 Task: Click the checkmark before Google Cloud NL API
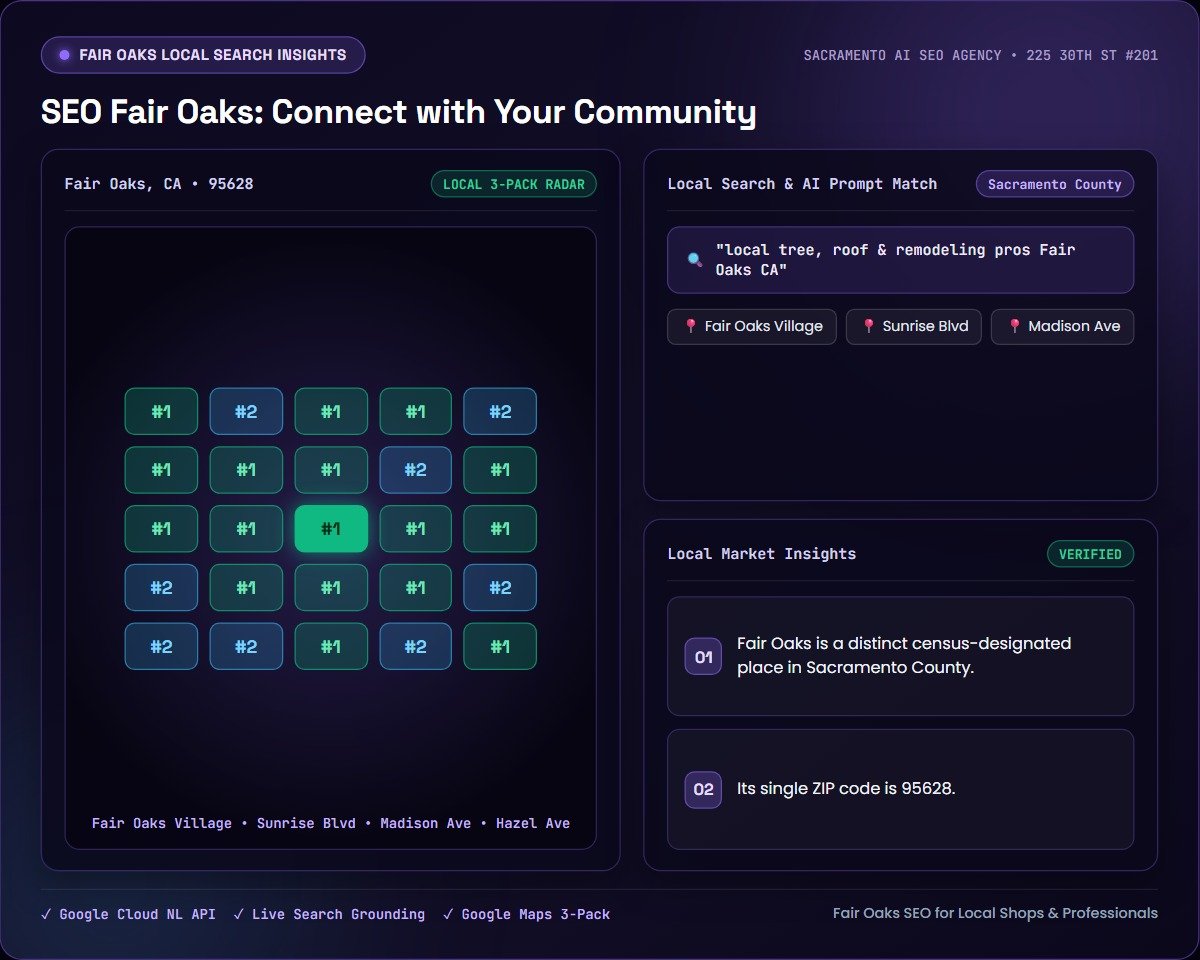(x=46, y=914)
